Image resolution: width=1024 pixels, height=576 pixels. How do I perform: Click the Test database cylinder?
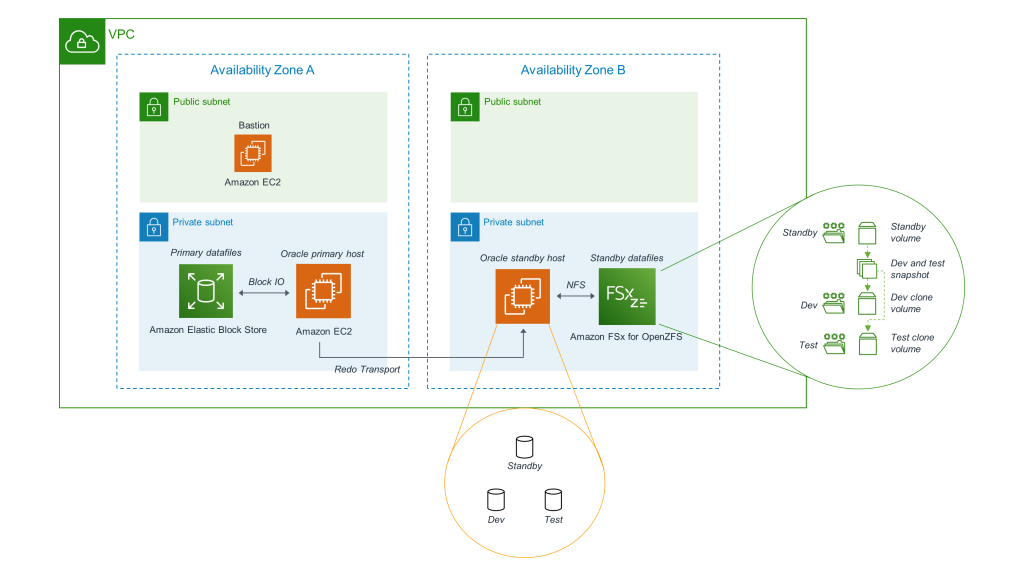coord(553,501)
